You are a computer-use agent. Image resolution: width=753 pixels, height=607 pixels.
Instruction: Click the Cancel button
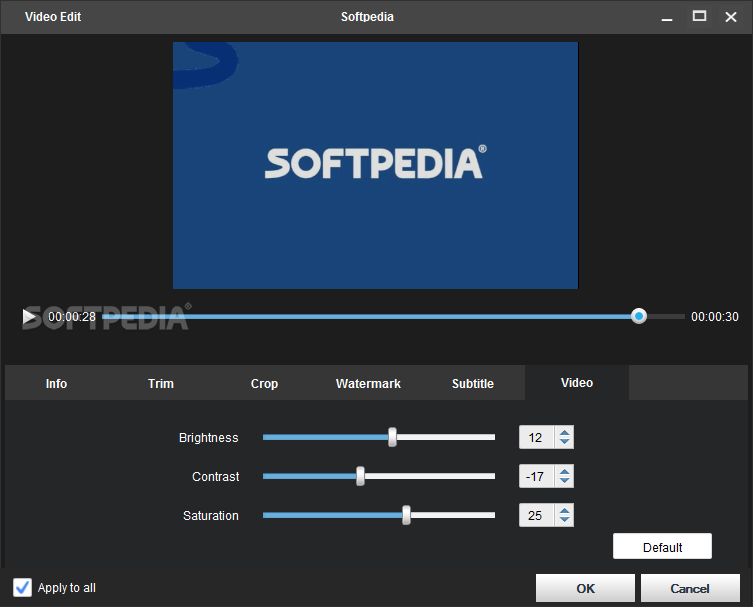(x=690, y=588)
